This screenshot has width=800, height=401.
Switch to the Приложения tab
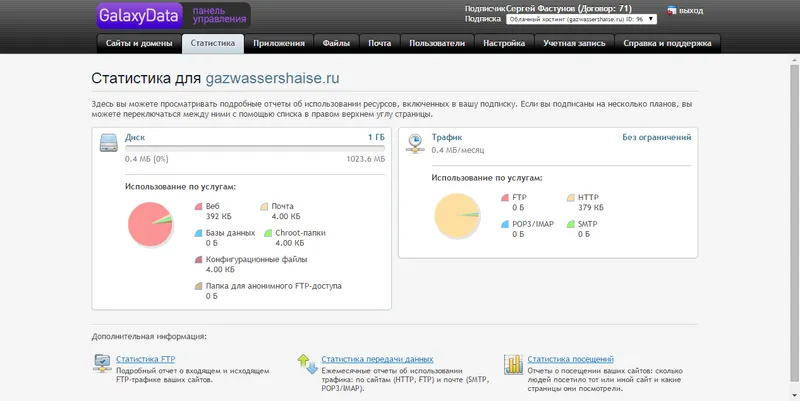[279, 43]
